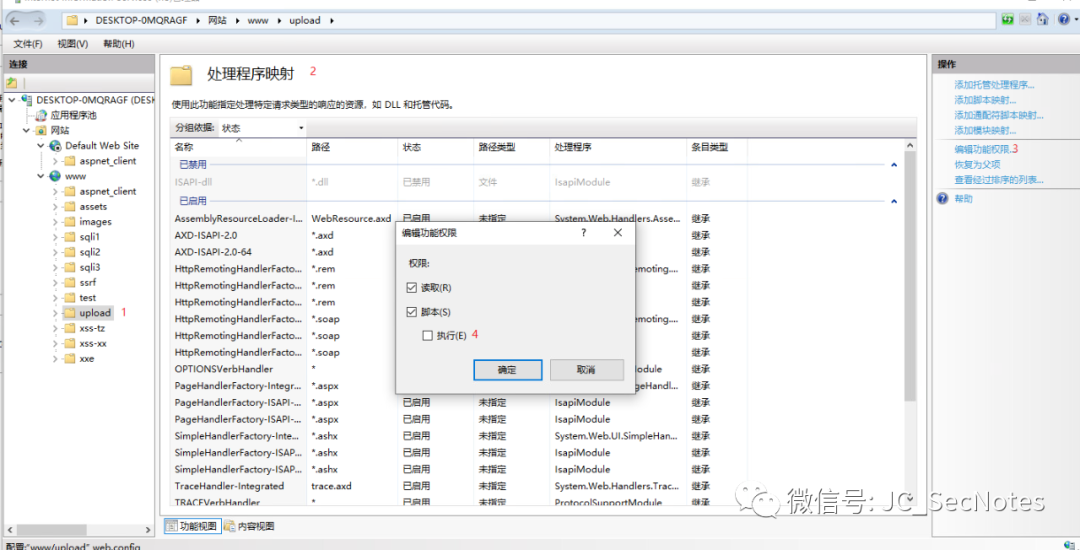
Task: Click www in the address breadcrumb
Action: (x=258, y=21)
